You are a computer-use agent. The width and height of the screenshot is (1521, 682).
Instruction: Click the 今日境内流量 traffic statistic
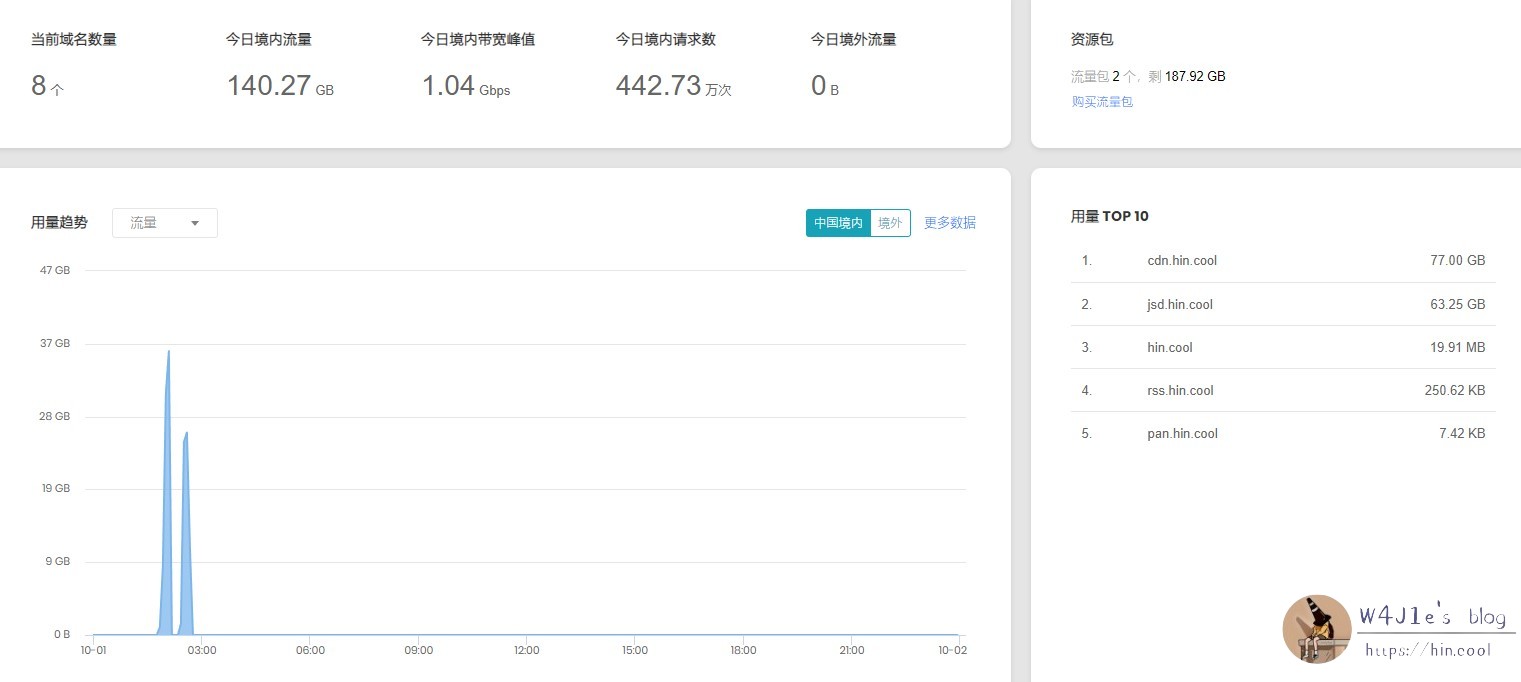[x=268, y=39]
